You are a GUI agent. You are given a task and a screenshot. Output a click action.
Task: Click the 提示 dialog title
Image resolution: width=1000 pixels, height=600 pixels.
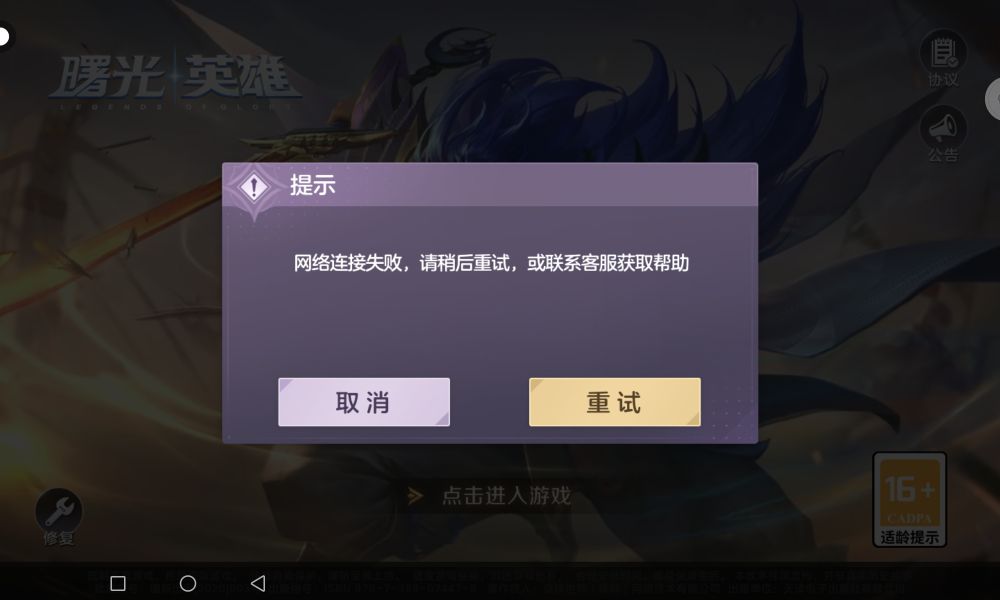pyautogui.click(x=312, y=186)
